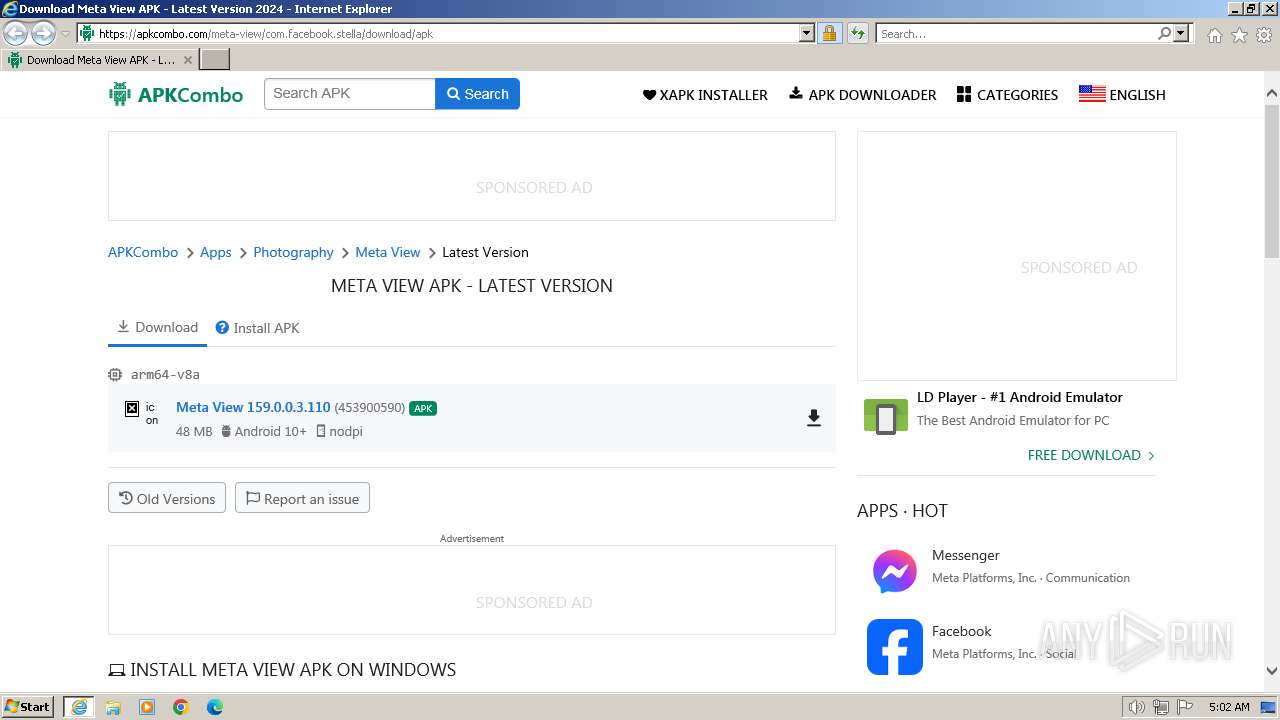This screenshot has height=720, width=1280.
Task: Open the search provider dropdown arrow
Action: click(1181, 33)
